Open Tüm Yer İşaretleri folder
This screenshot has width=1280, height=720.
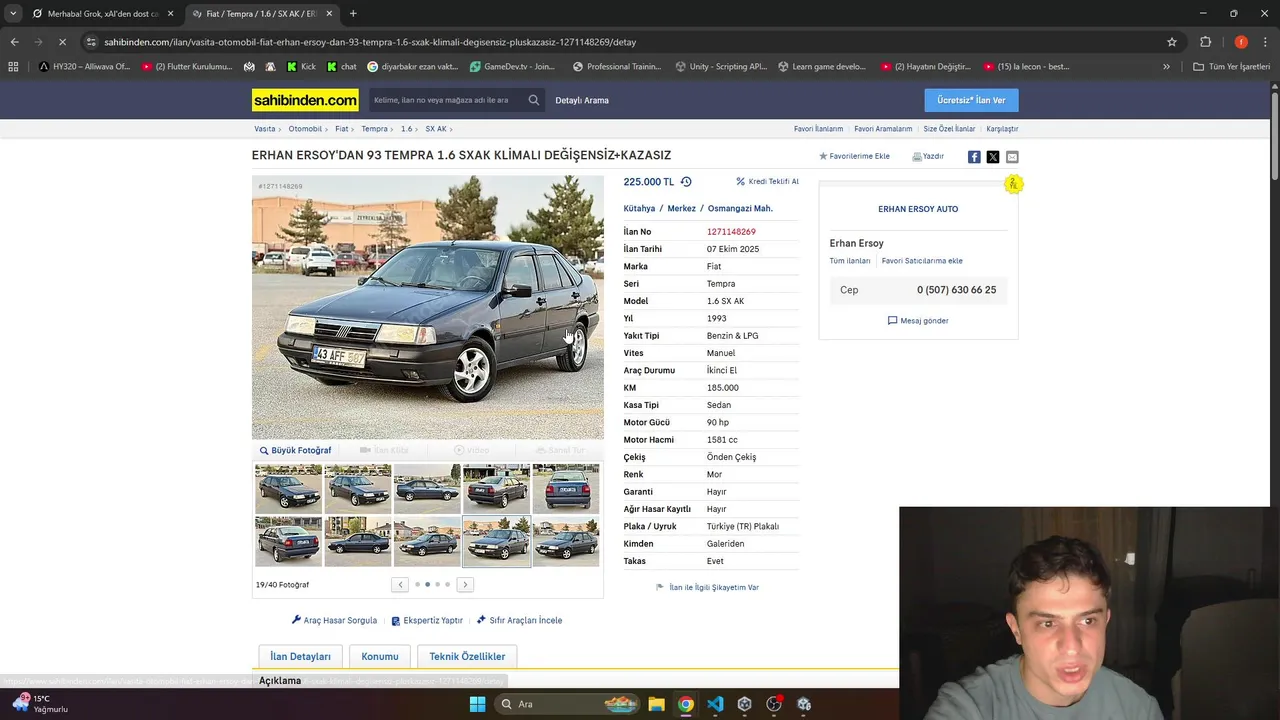click(1232, 67)
